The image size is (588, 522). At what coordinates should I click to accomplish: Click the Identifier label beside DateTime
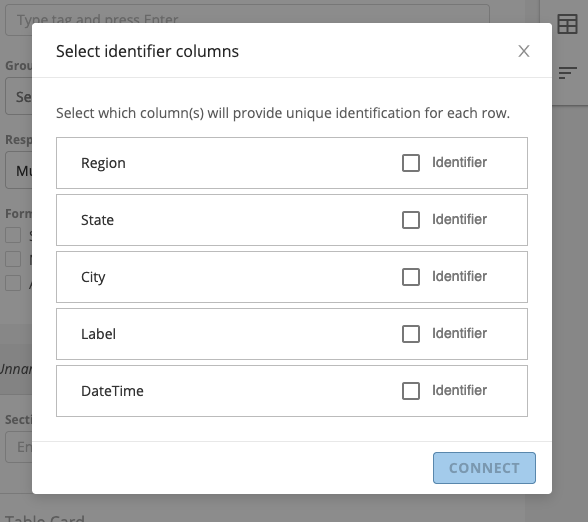[x=459, y=390]
